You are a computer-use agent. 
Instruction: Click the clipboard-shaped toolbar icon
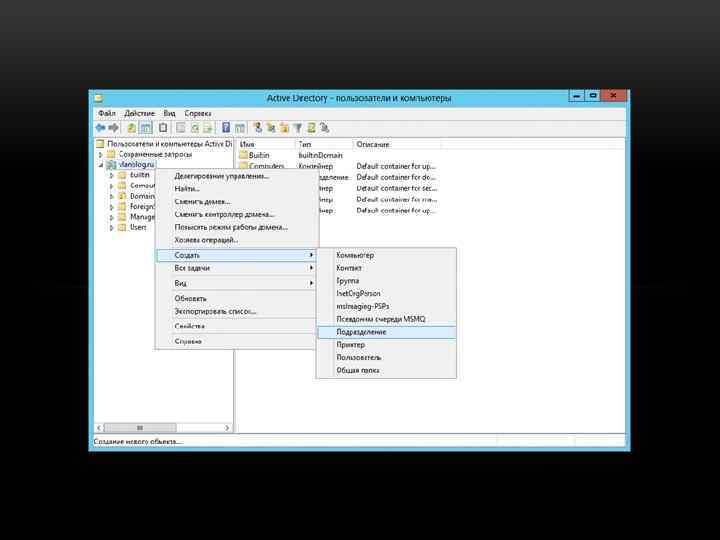pos(163,128)
